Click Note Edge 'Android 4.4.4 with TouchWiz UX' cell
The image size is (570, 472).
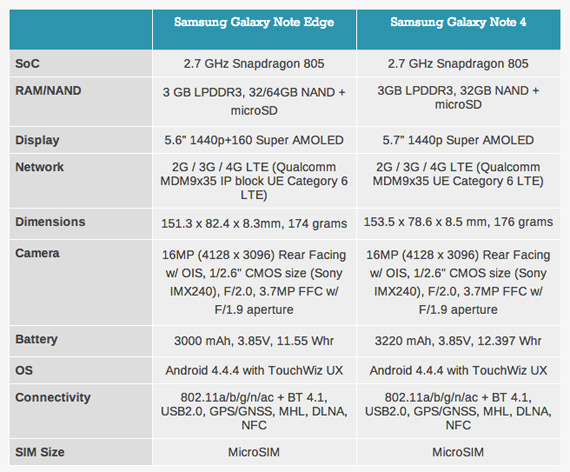[254, 371]
